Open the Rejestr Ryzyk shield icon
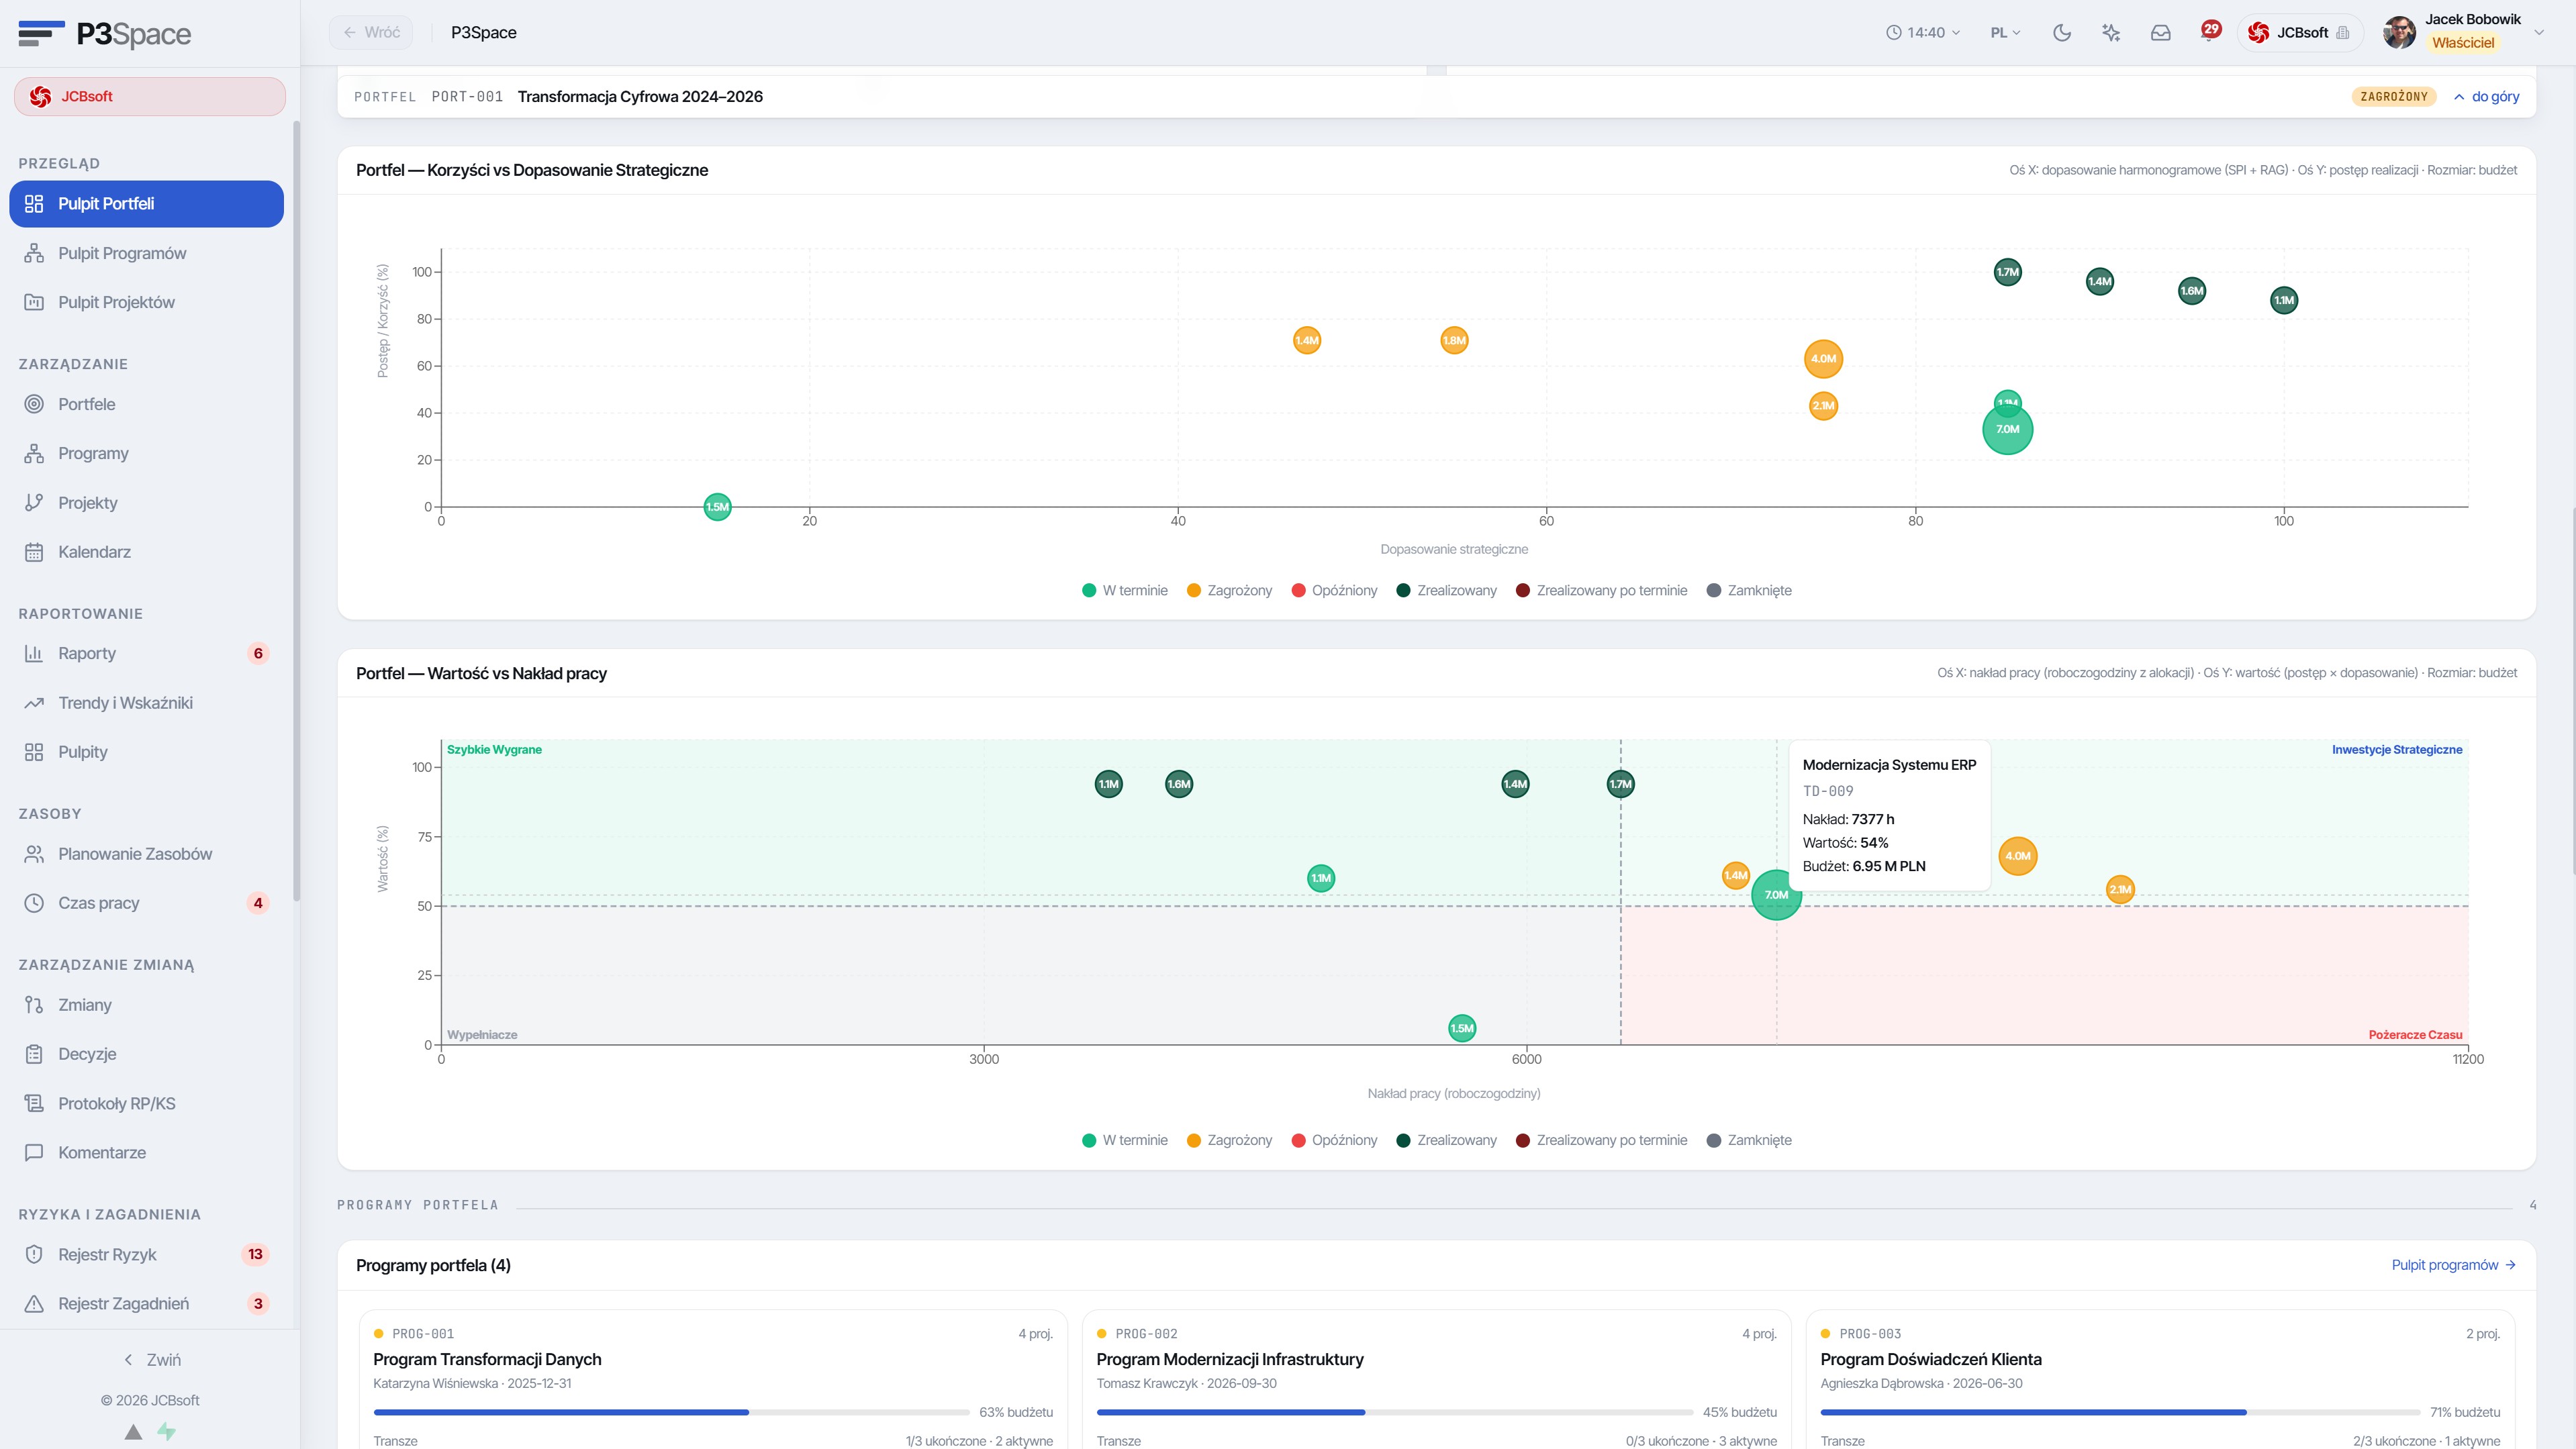Viewport: 2576px width, 1449px height. click(x=34, y=1254)
